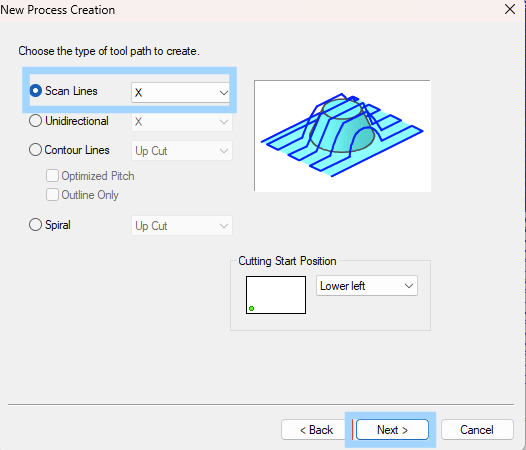
Task: Expand the Spiral Up Cut dropdown
Action: click(x=181, y=226)
